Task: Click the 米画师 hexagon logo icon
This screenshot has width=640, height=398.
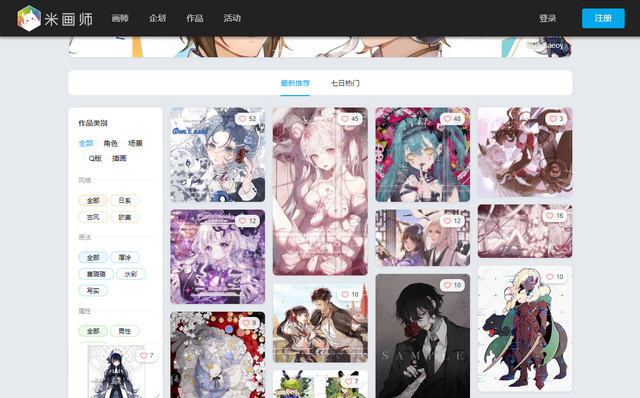Action: (x=29, y=18)
